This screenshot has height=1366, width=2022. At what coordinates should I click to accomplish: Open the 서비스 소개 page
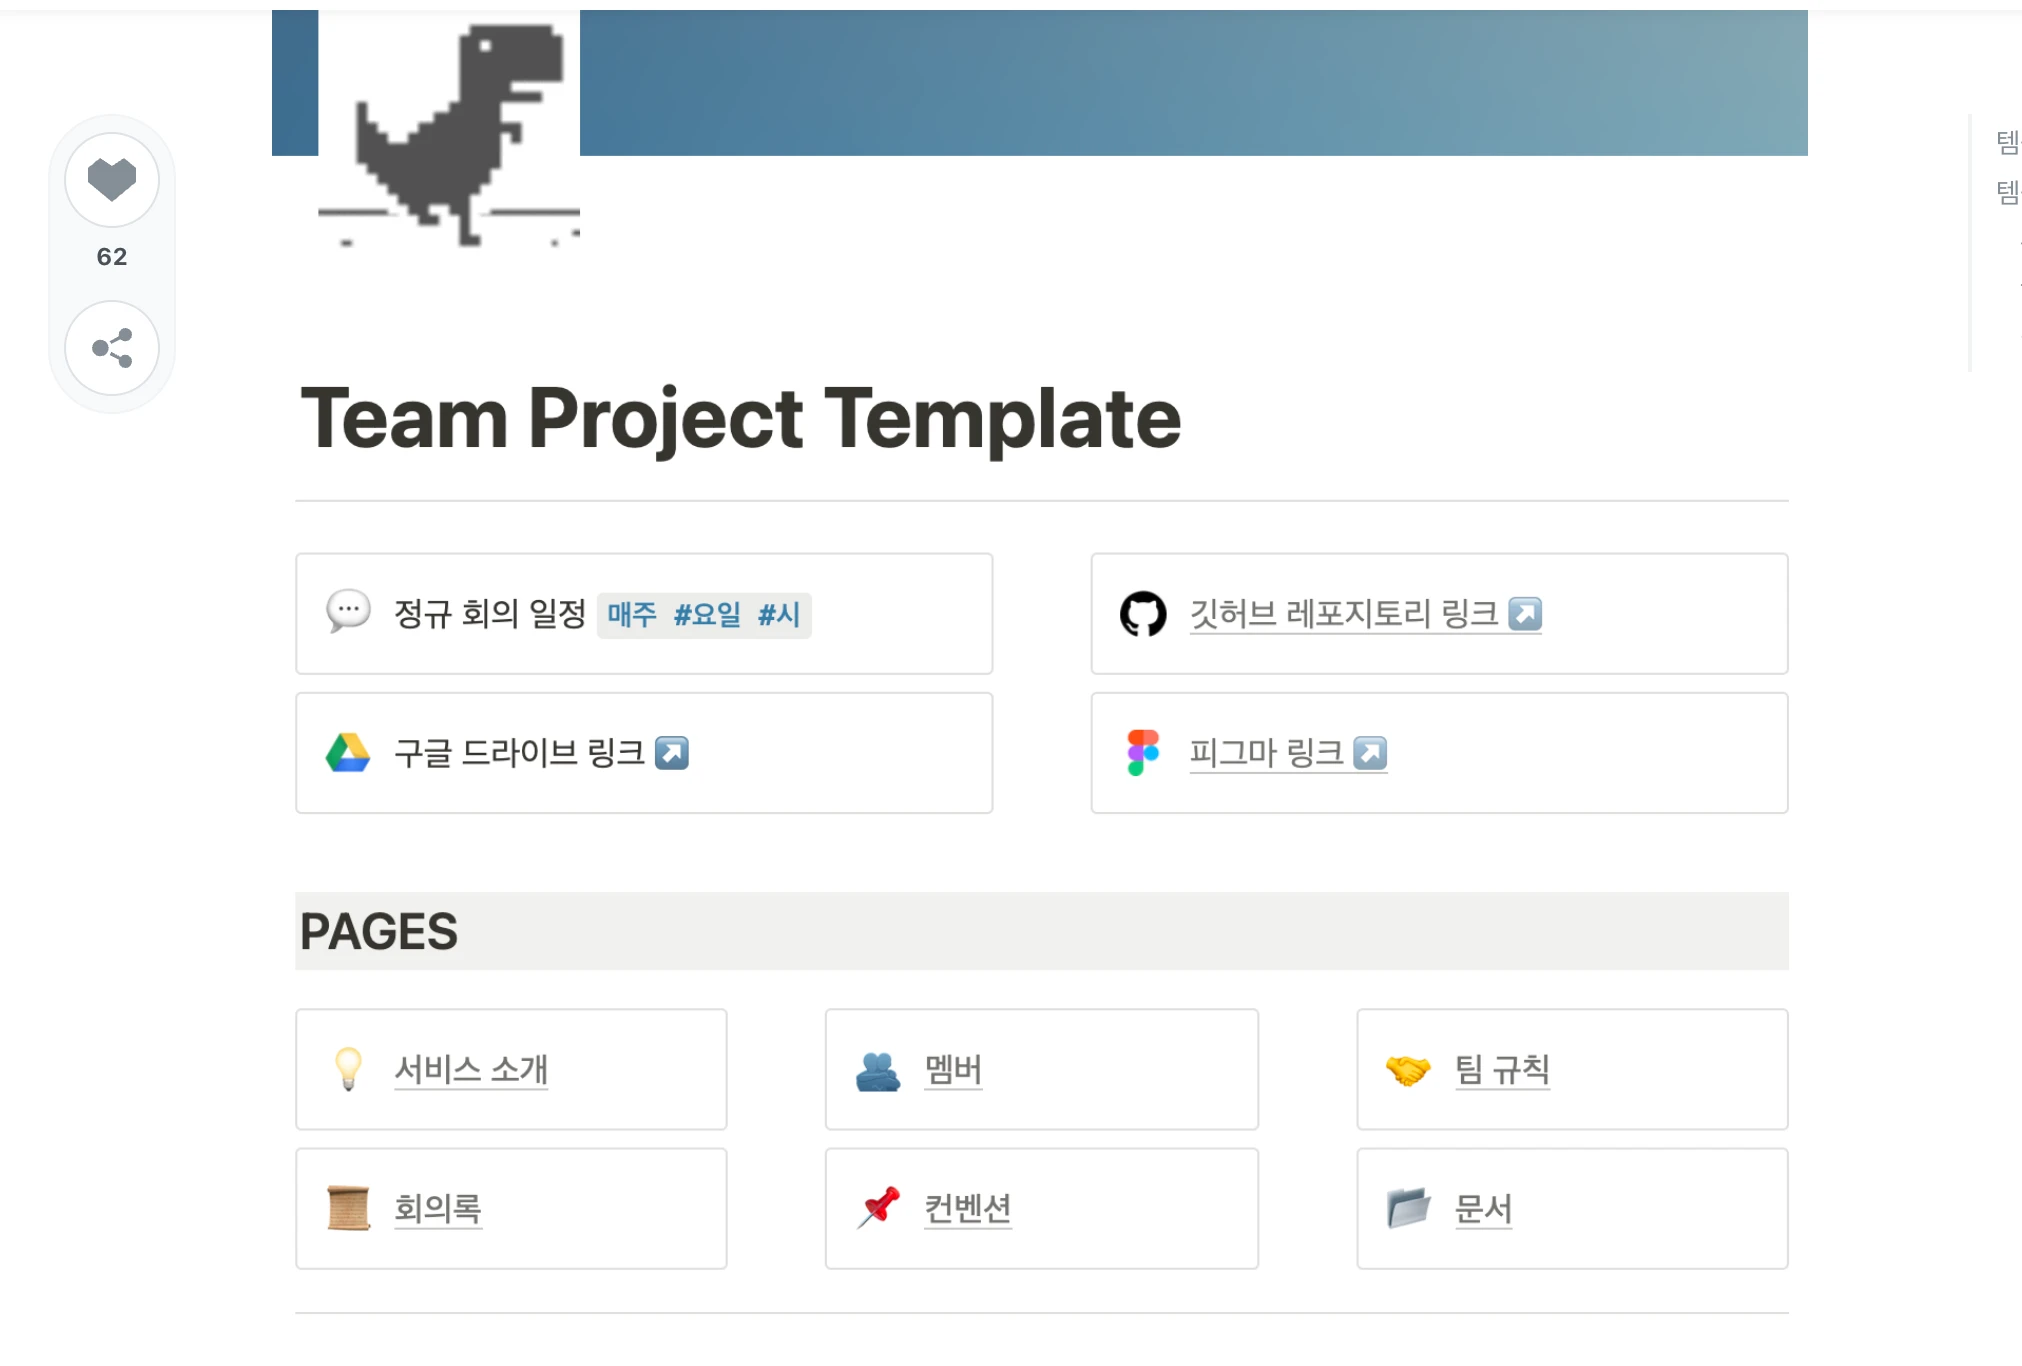(471, 1069)
